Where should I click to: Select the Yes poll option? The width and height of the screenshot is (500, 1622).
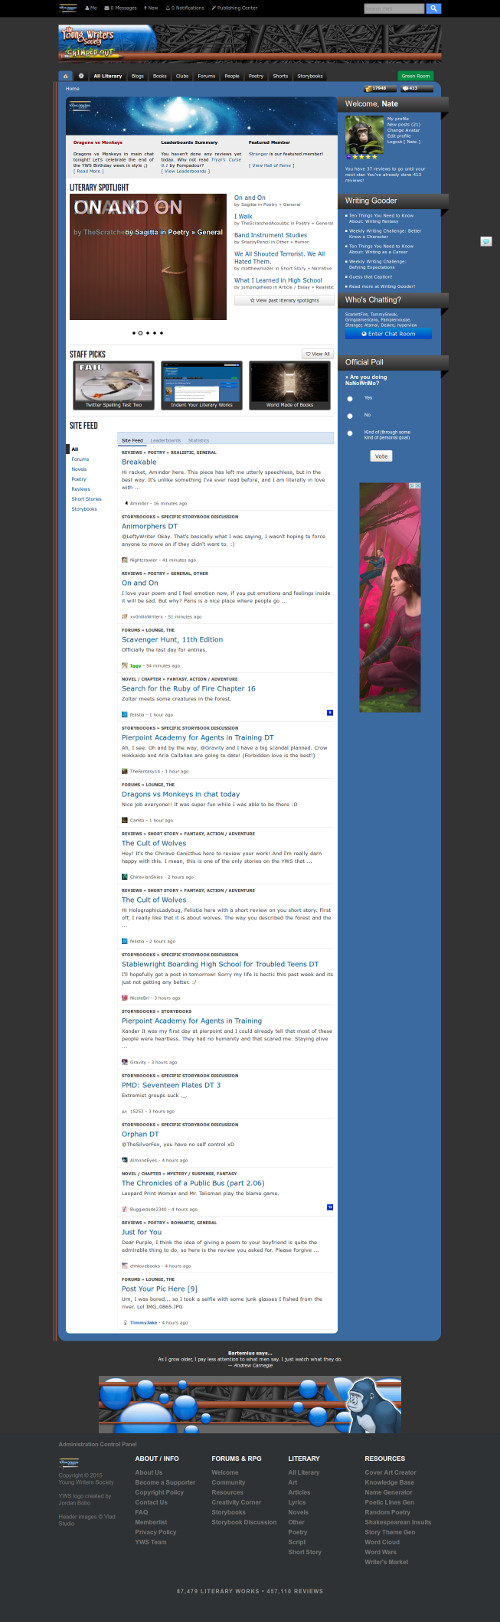tap(350, 398)
